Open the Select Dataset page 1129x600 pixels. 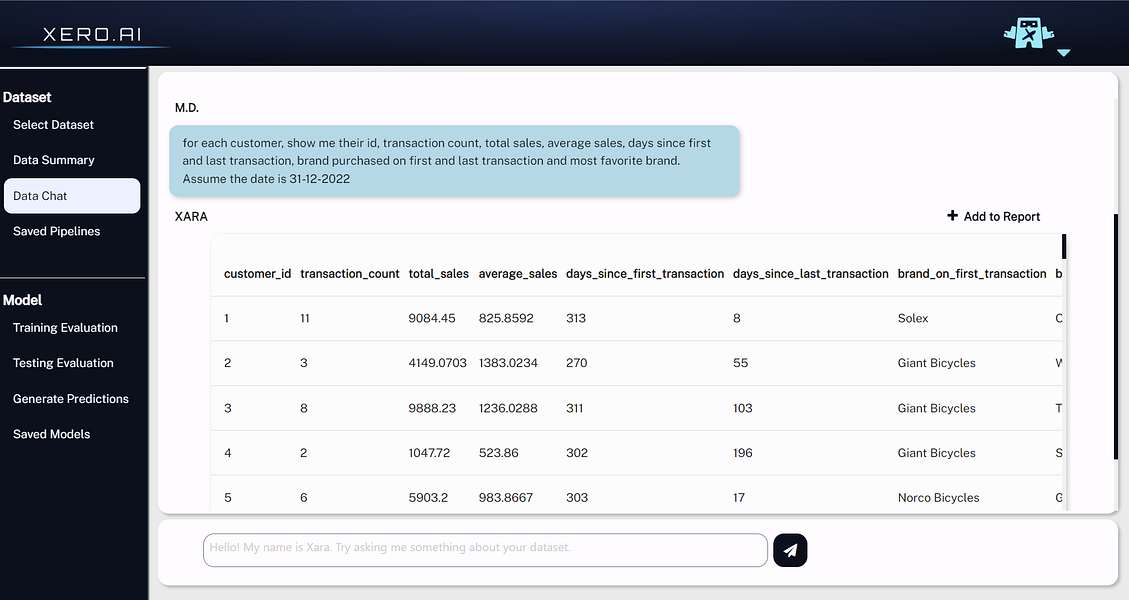[53, 124]
